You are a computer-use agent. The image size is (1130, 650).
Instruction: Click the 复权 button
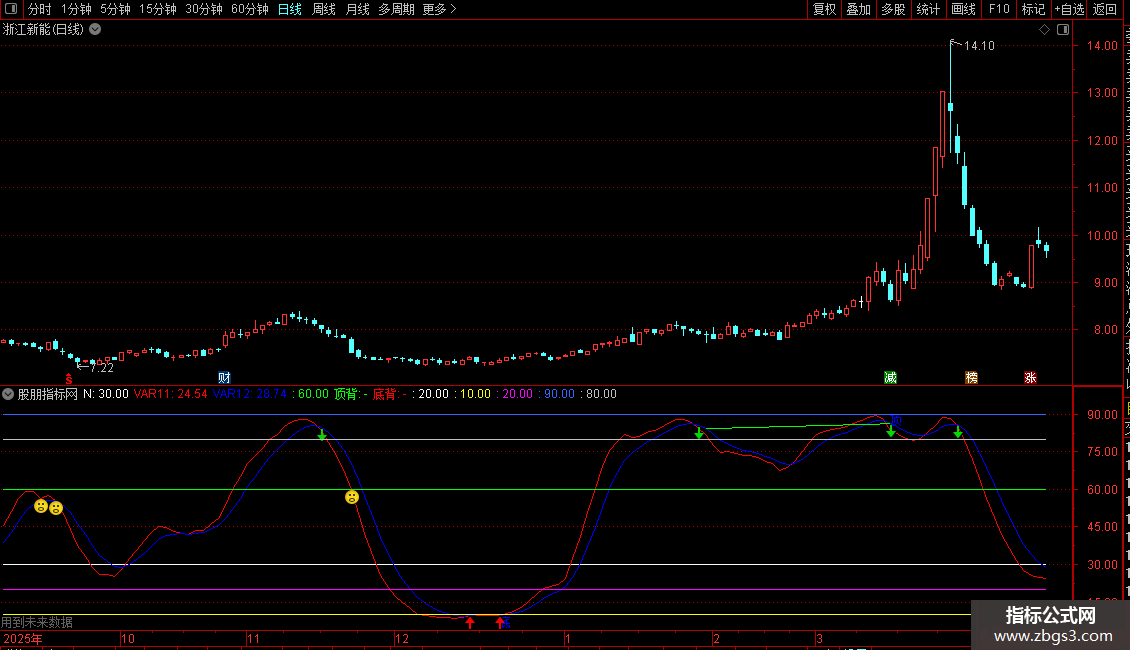[824, 9]
